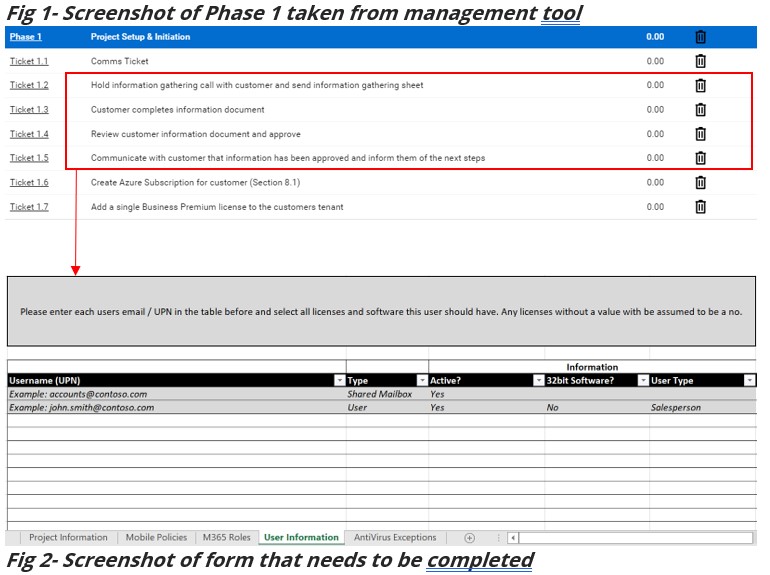Delete Ticket 1.5 with trash icon

[x=700, y=158]
